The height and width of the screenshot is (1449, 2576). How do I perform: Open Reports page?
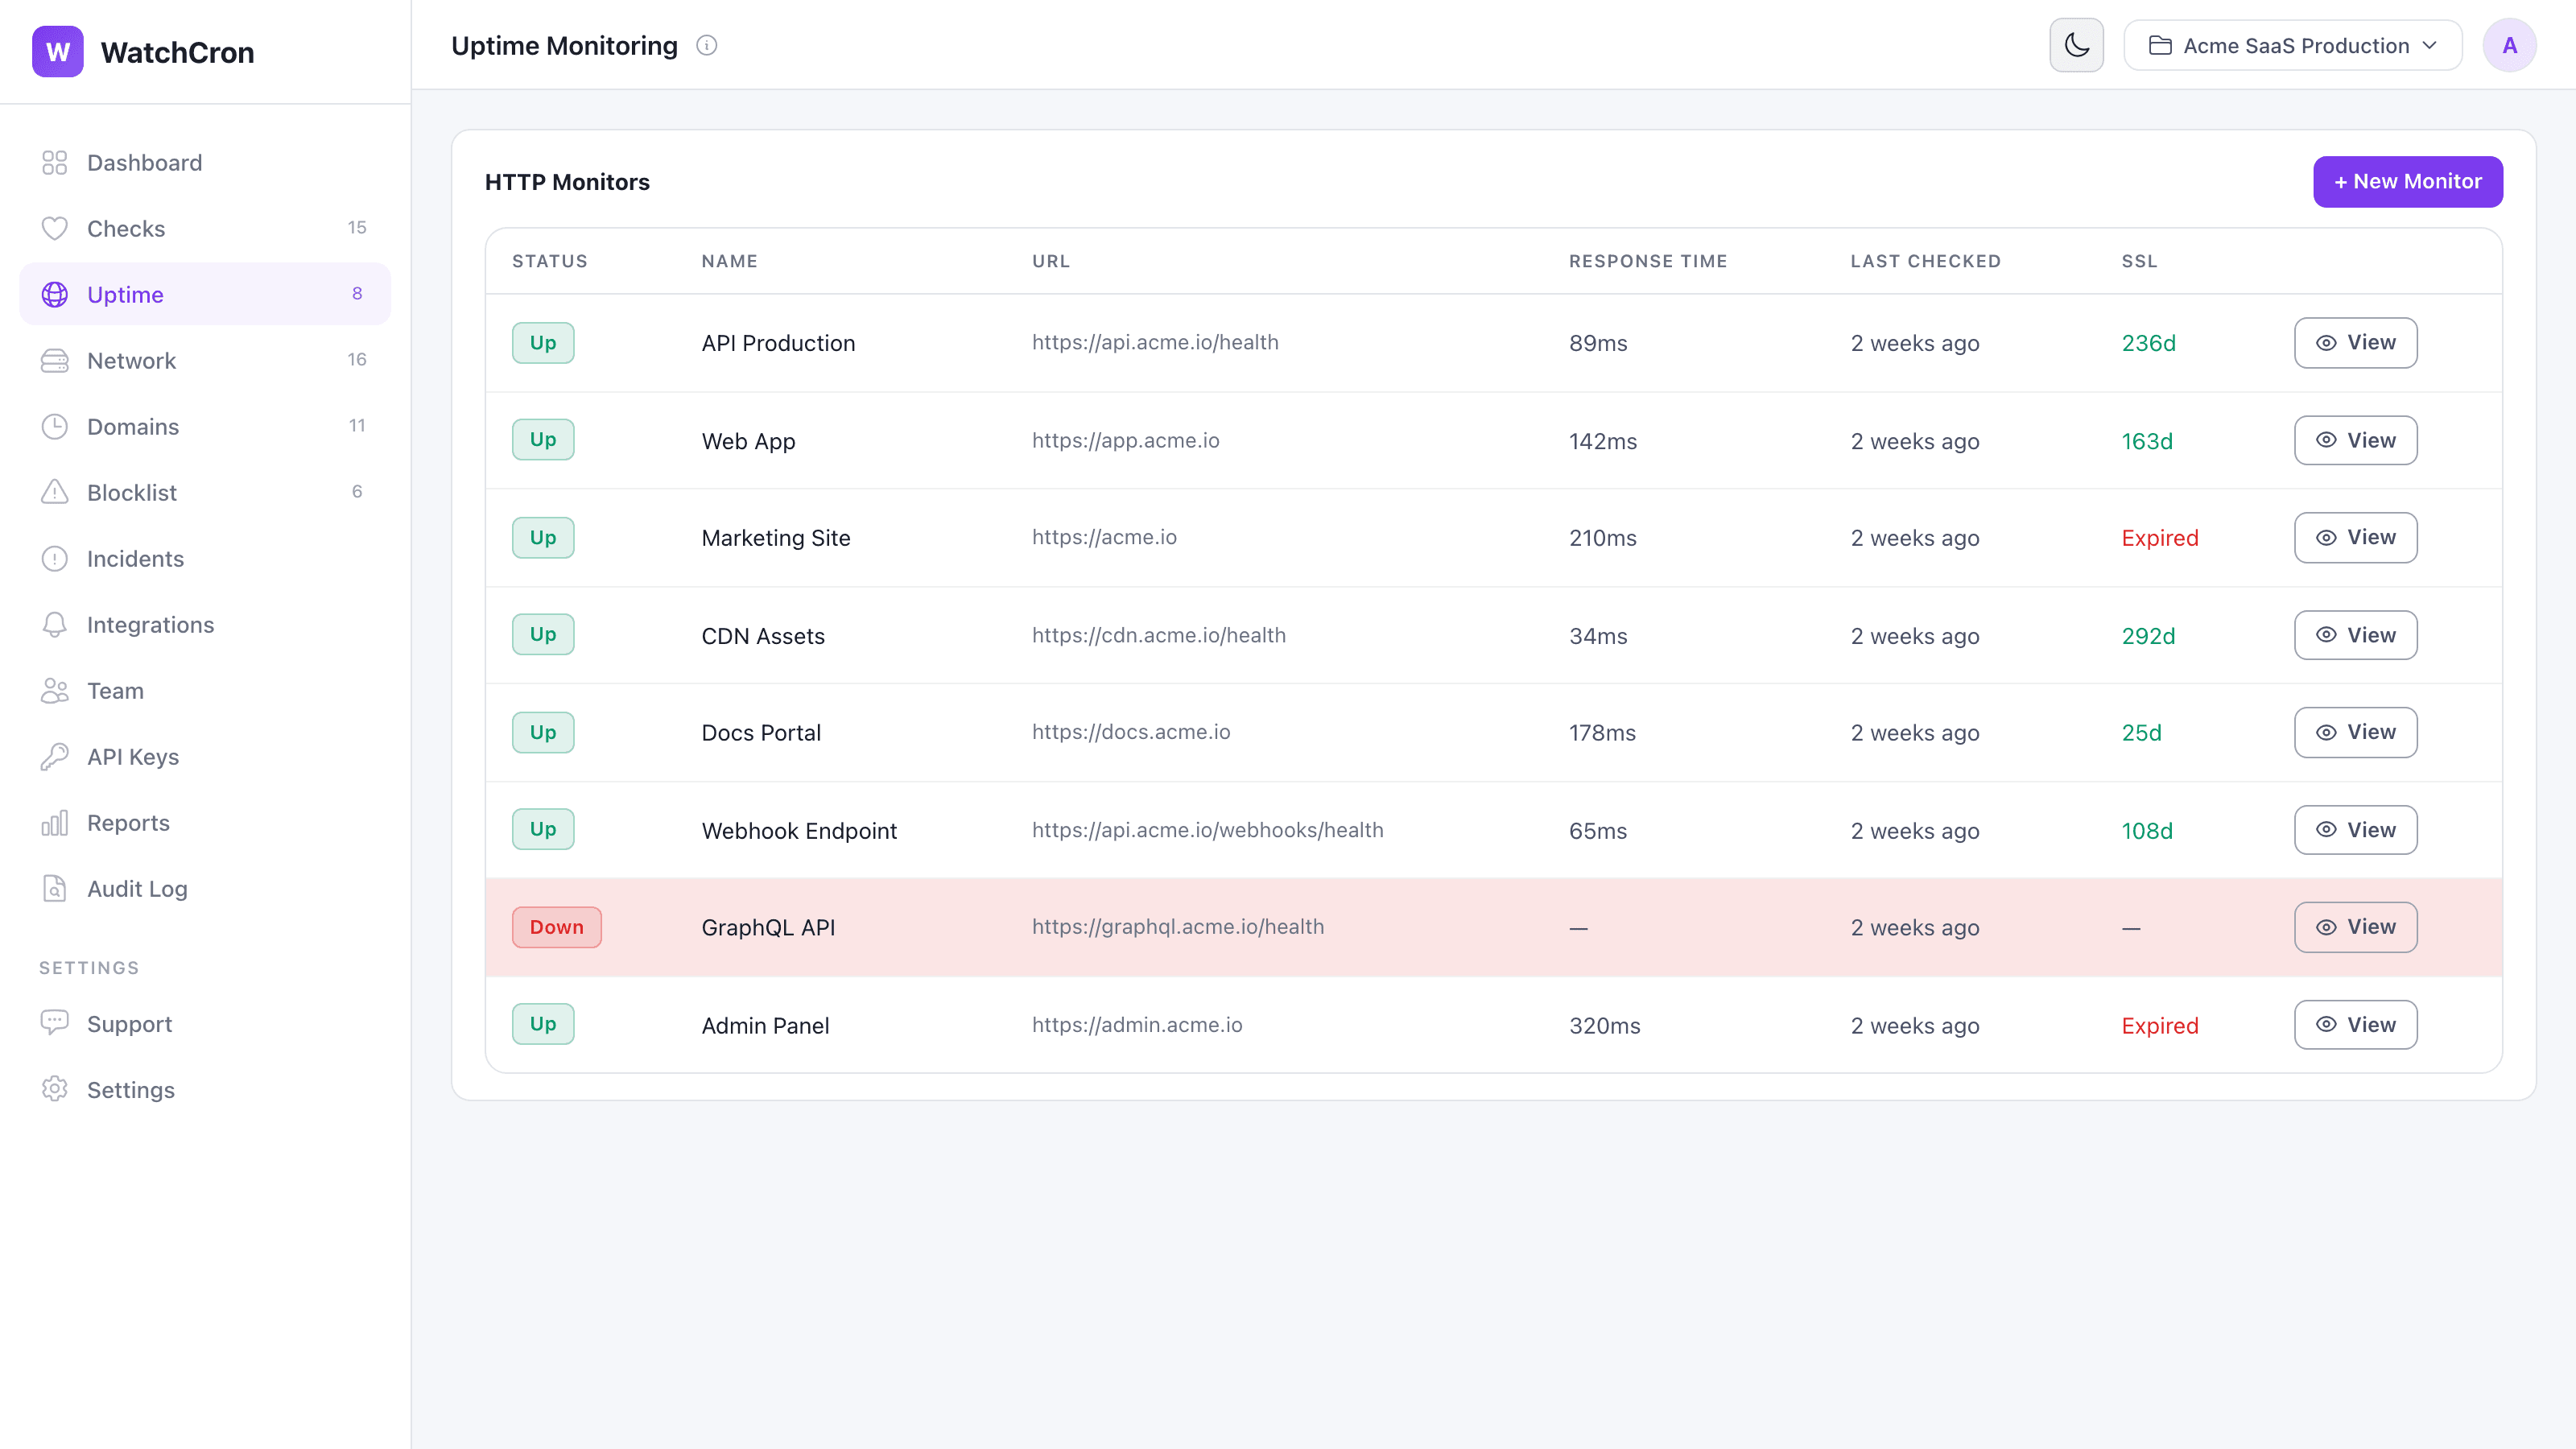tap(205, 823)
